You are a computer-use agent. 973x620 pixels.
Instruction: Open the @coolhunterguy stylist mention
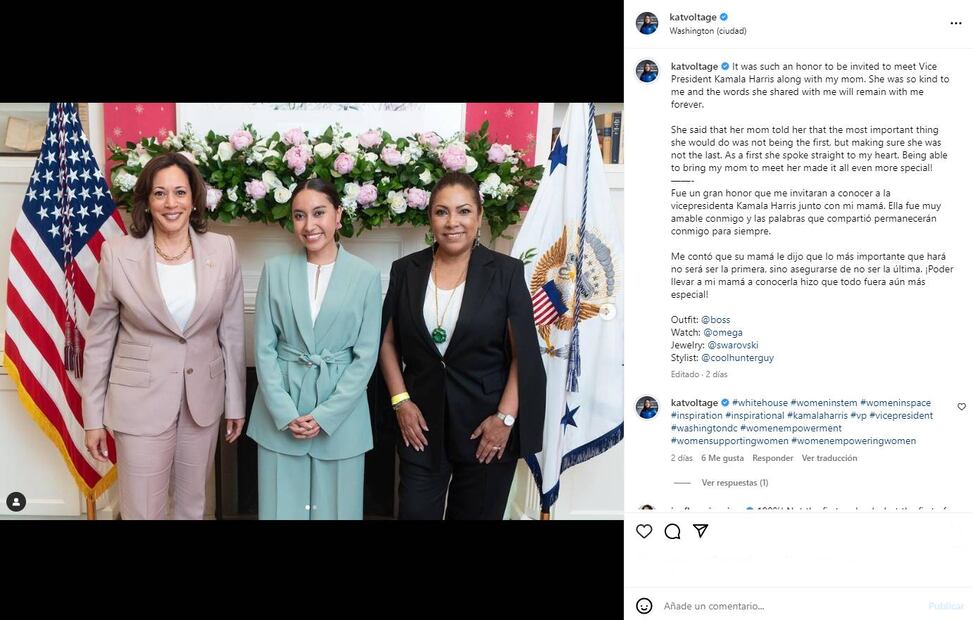(x=737, y=358)
